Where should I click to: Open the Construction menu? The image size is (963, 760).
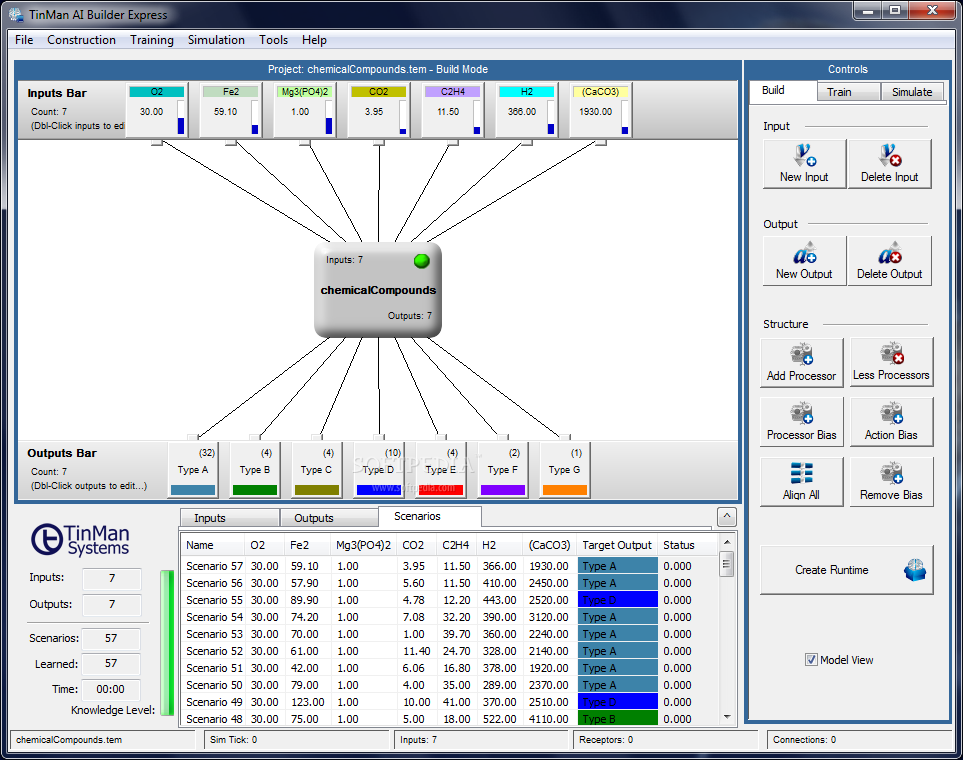[x=81, y=40]
